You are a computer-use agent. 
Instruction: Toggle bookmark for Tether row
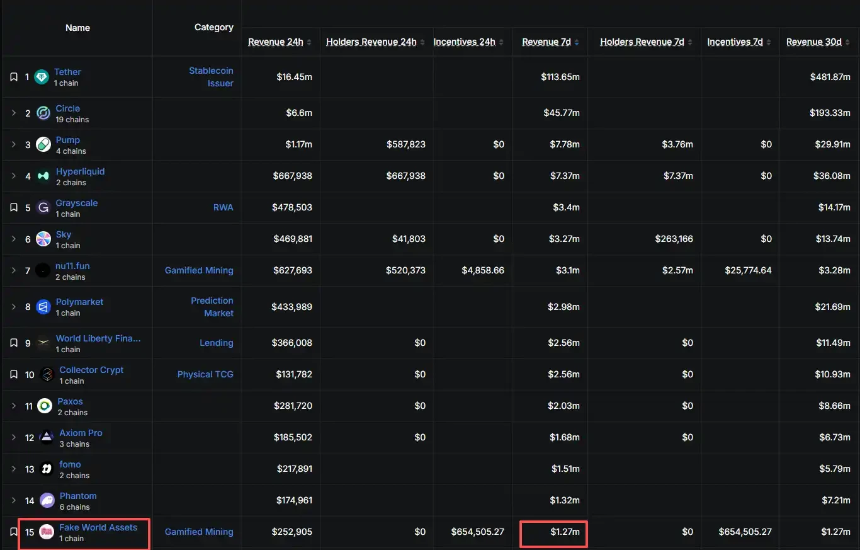[14, 77]
